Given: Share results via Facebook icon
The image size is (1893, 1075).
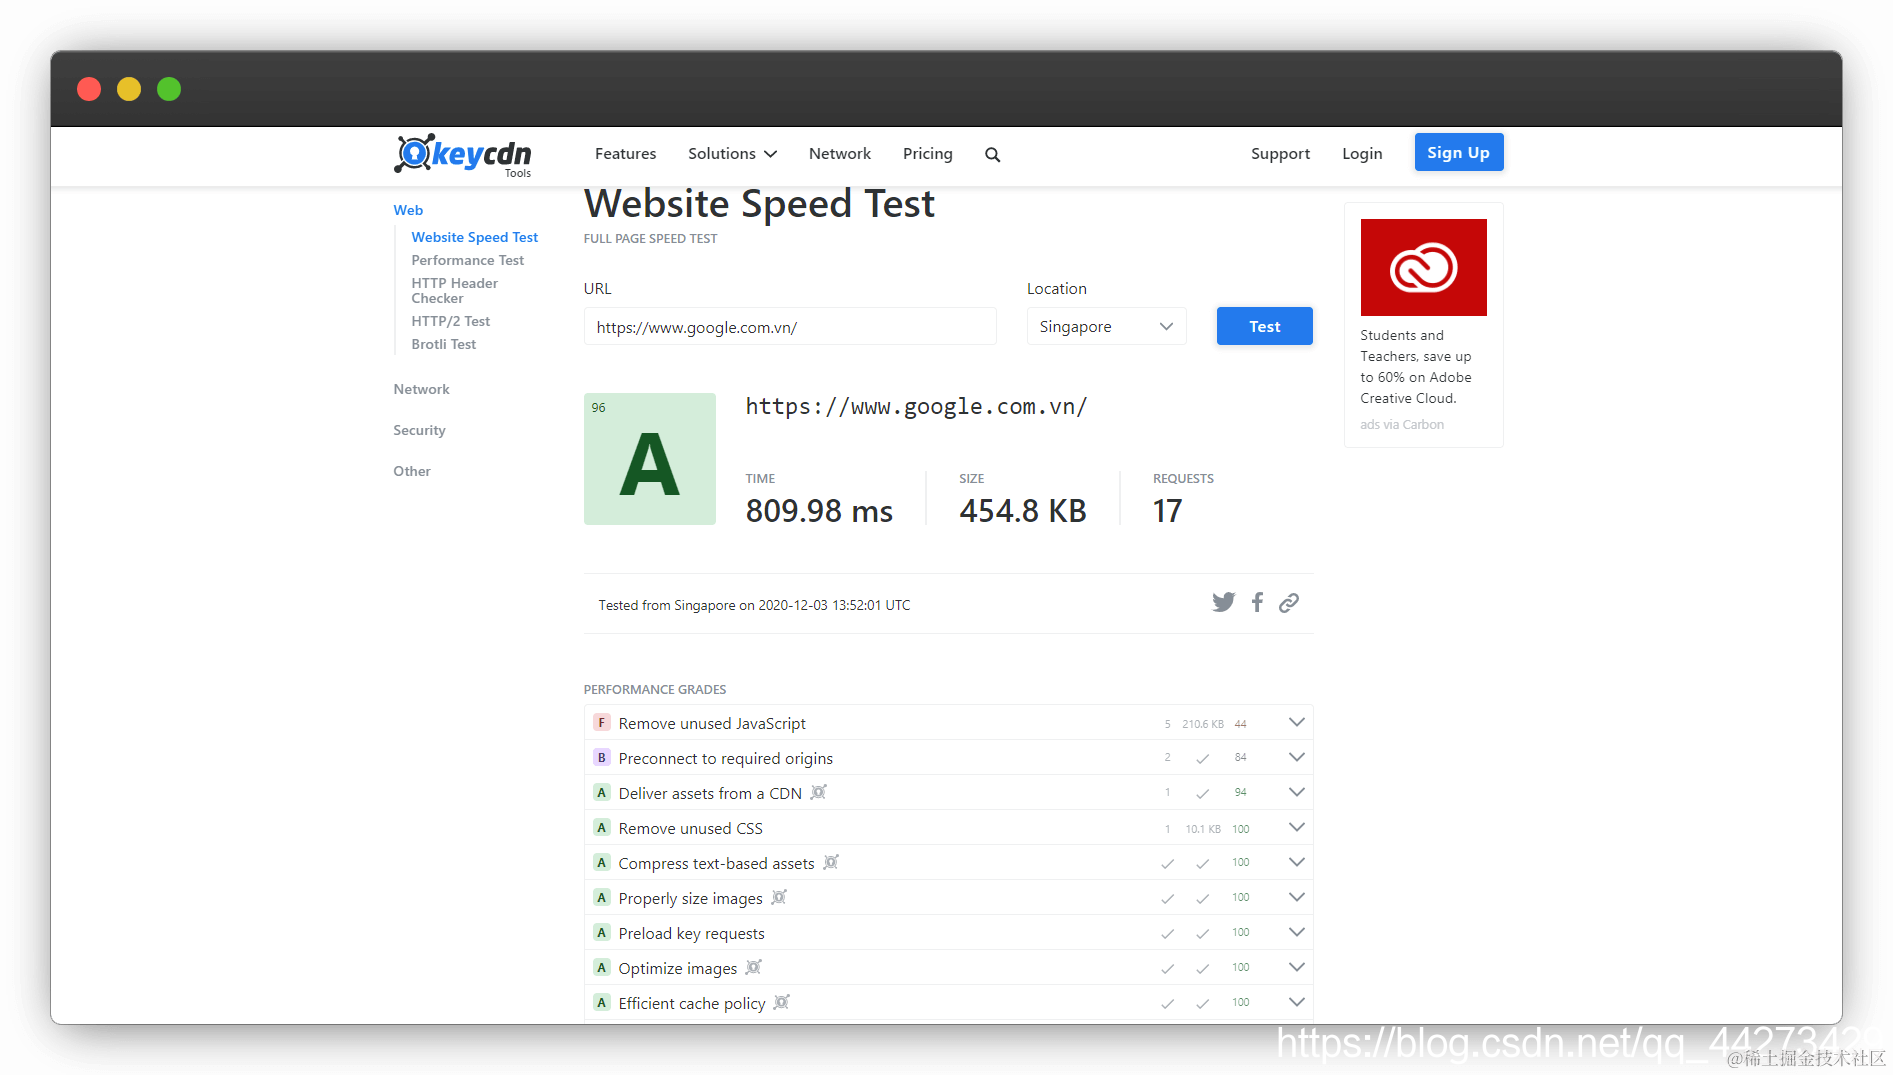Looking at the screenshot, I should pyautogui.click(x=1257, y=602).
